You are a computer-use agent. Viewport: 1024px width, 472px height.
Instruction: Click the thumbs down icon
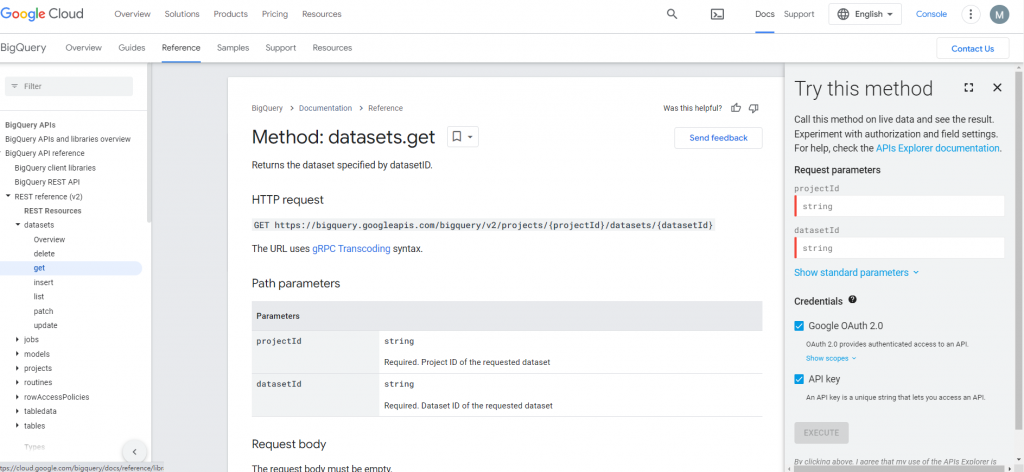(754, 108)
